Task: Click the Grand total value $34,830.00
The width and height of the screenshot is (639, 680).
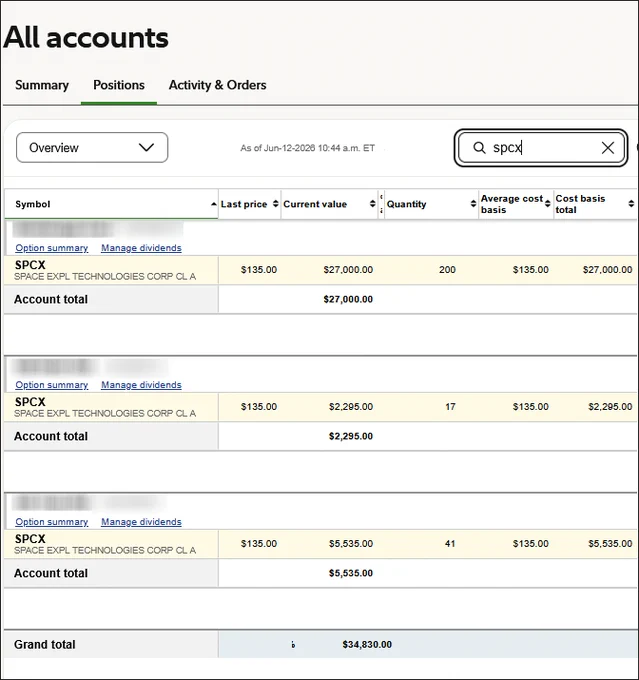Action: point(367,645)
